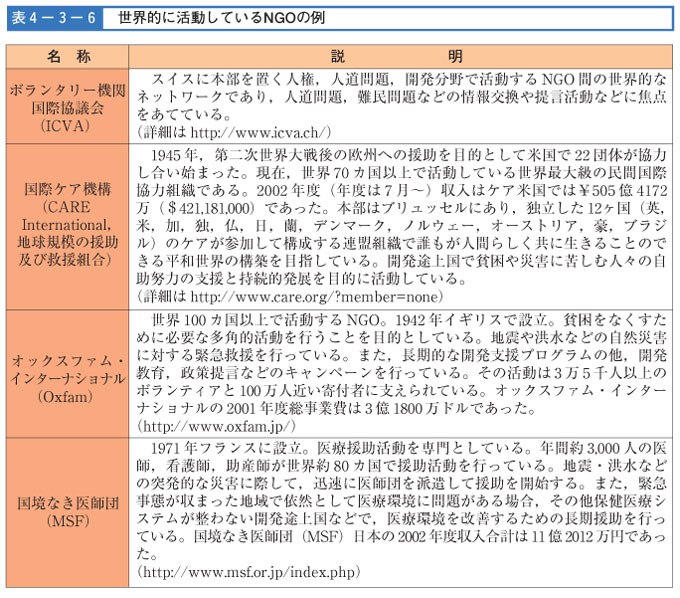
Task: Click the URL http://www.care.org/?member=none
Action: 314,297
